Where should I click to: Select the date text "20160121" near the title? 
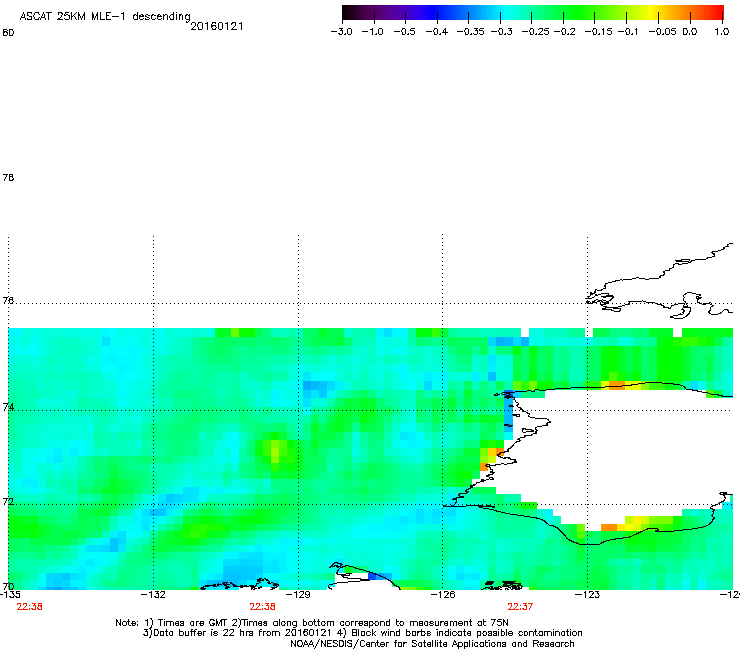[x=217, y=26]
